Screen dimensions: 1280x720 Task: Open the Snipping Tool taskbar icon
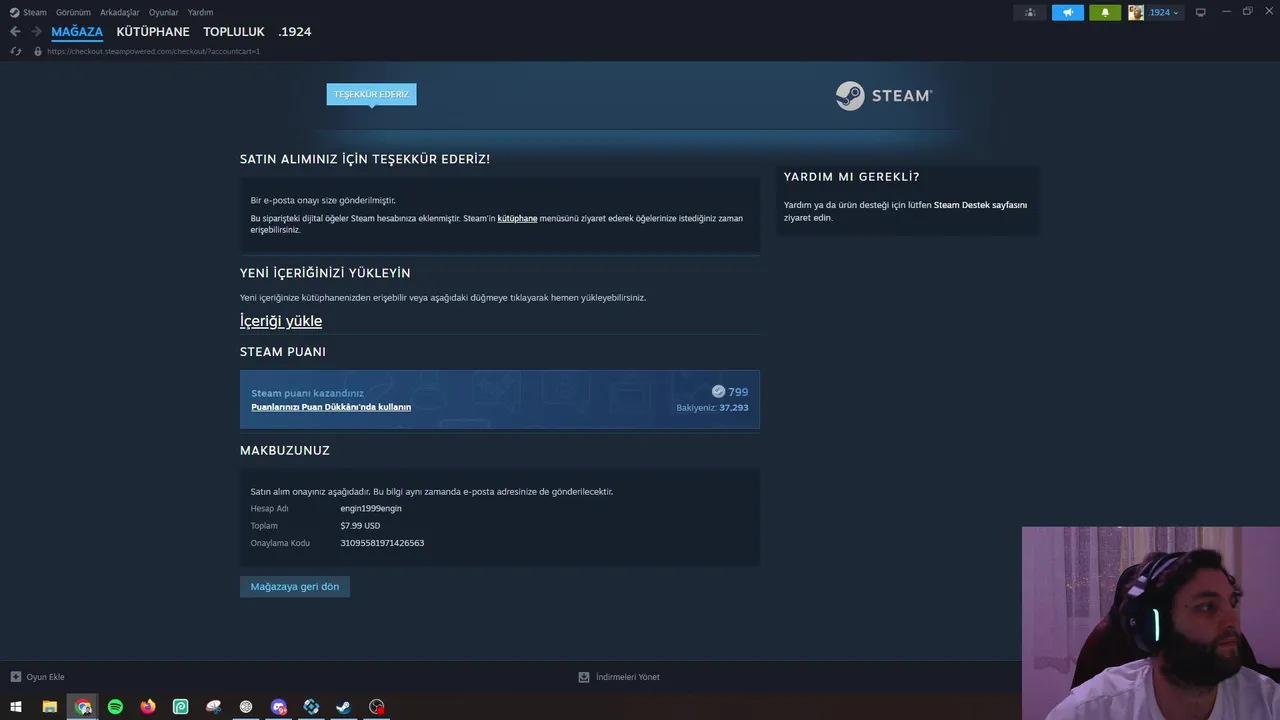213,707
